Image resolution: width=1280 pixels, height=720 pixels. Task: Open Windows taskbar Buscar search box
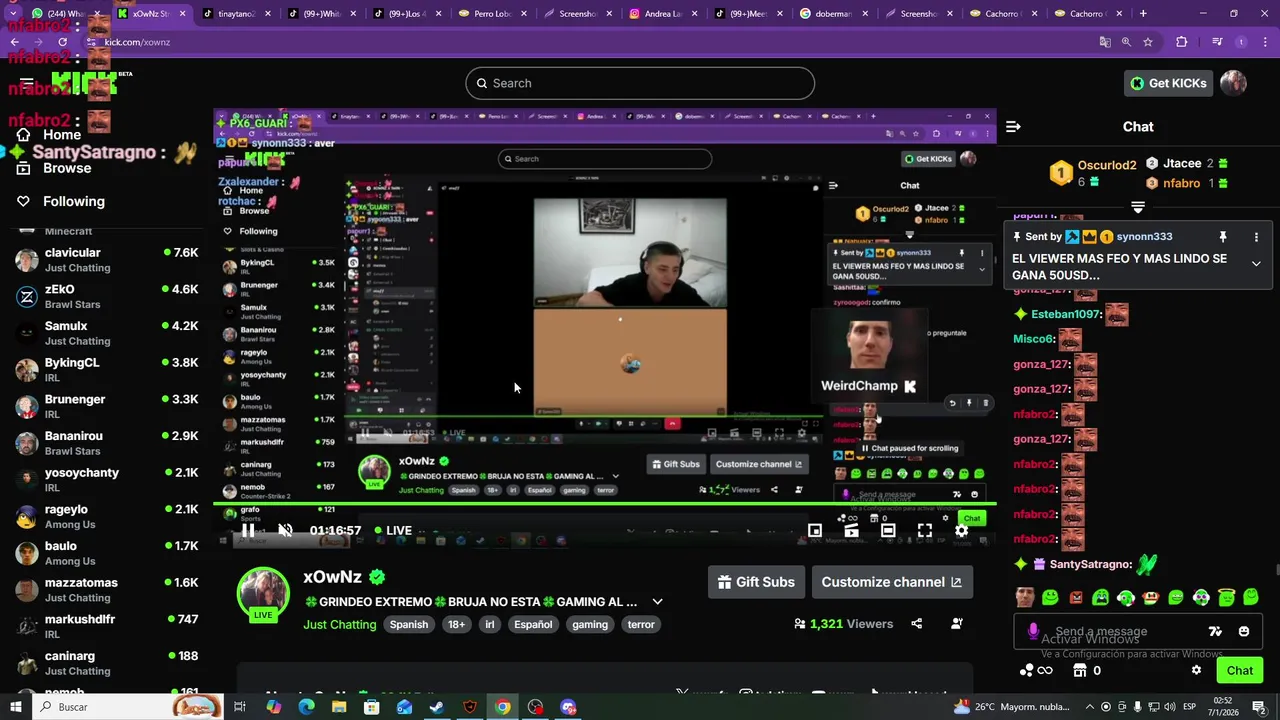(127, 707)
